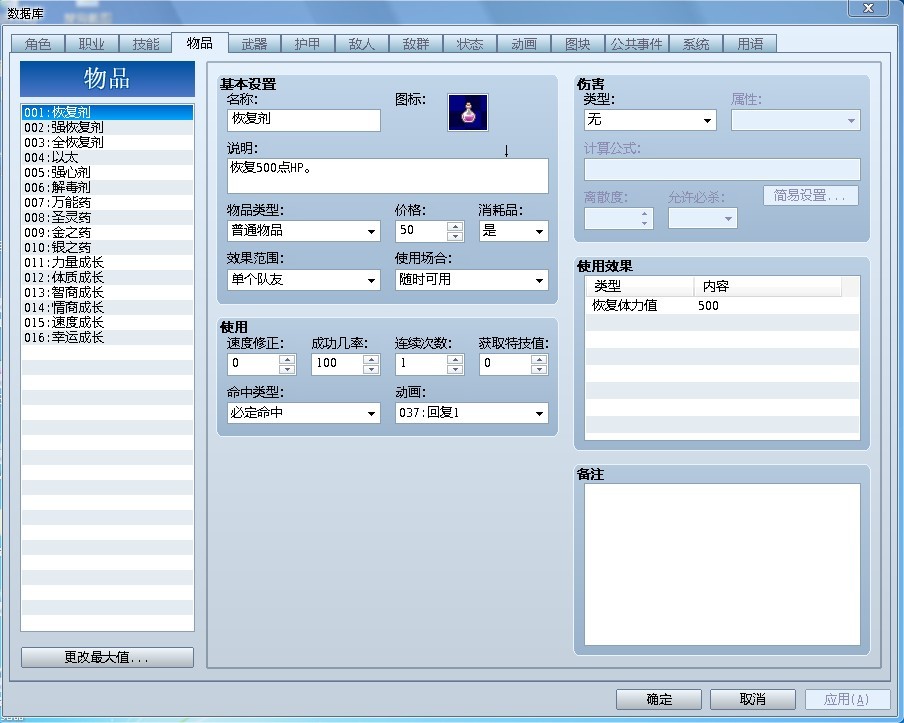The height and width of the screenshot is (723, 904).
Task: Expand the 物品类型 dropdown
Action: click(x=304, y=231)
